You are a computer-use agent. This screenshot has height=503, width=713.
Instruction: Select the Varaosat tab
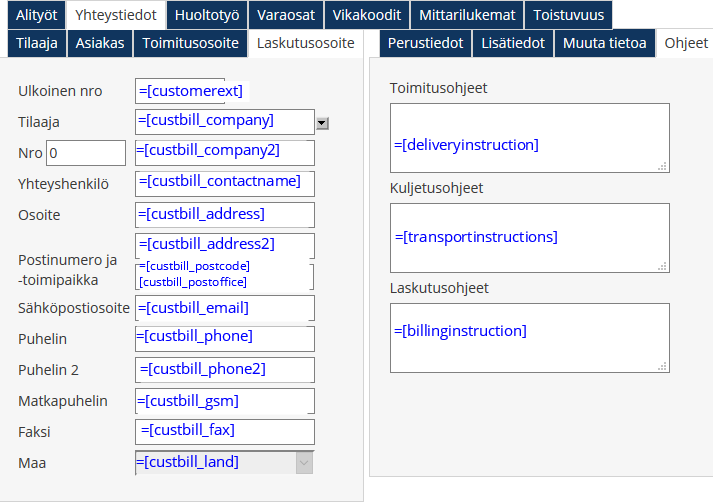pyautogui.click(x=284, y=15)
